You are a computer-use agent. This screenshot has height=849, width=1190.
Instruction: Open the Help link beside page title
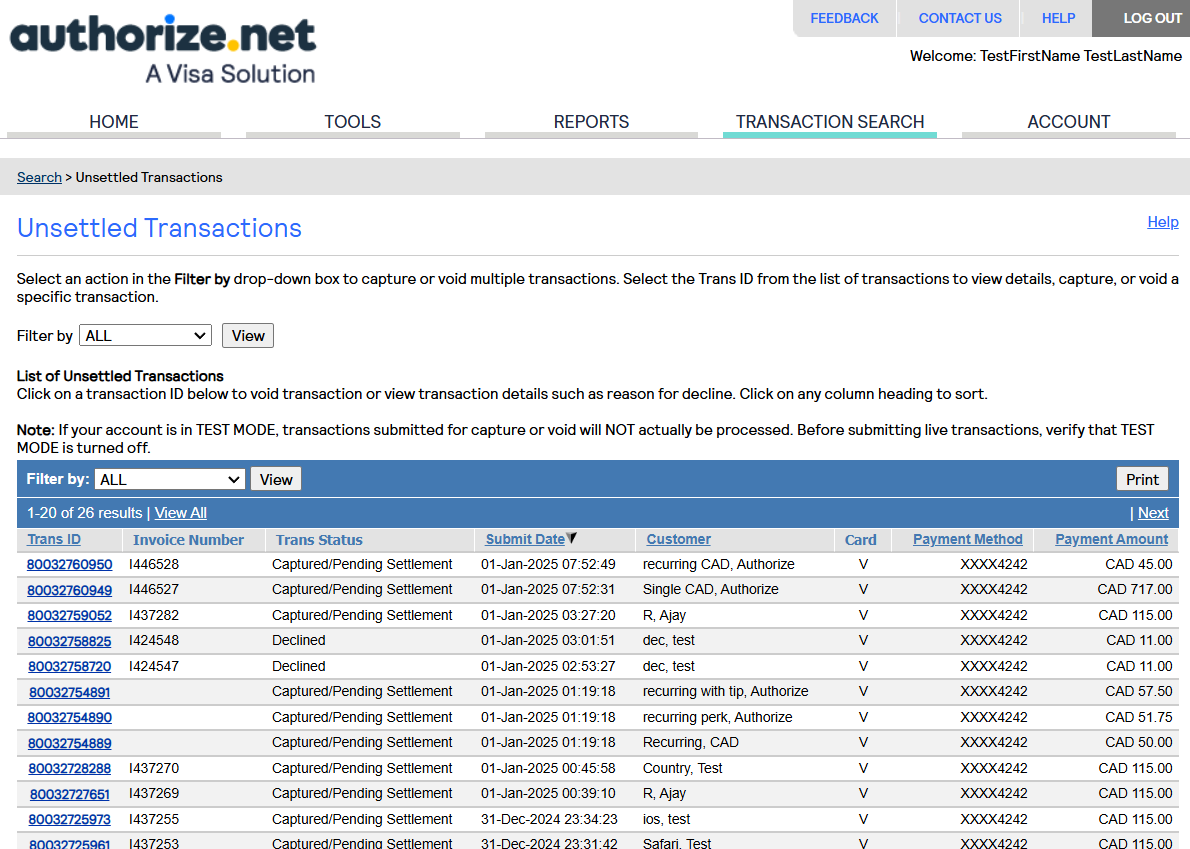click(x=1163, y=222)
